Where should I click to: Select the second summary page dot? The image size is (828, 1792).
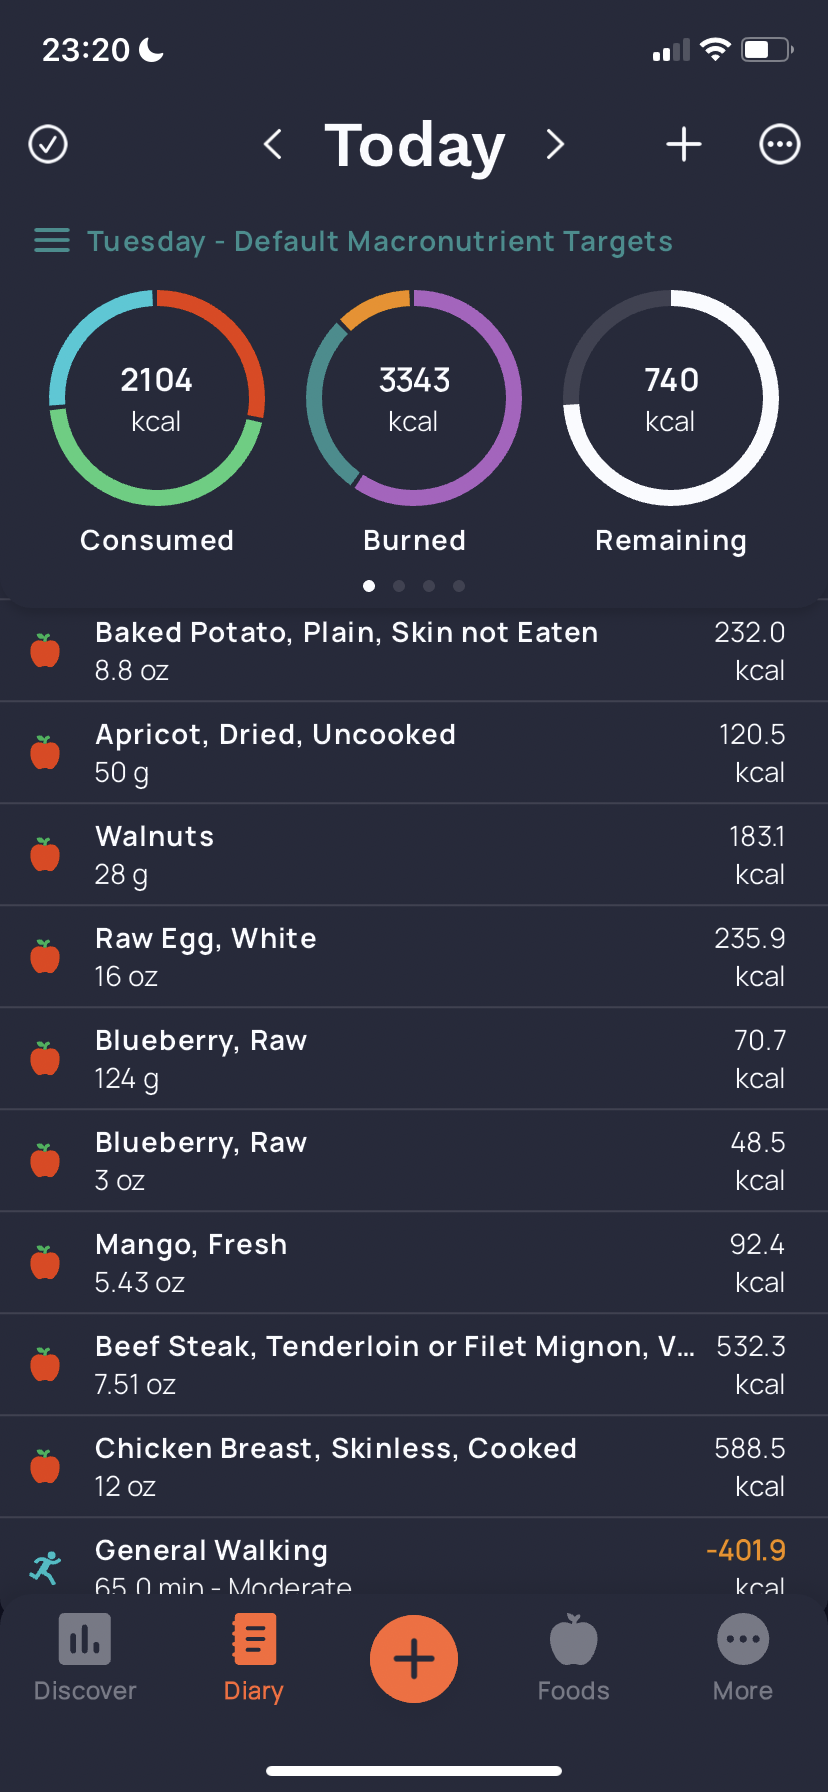click(399, 586)
